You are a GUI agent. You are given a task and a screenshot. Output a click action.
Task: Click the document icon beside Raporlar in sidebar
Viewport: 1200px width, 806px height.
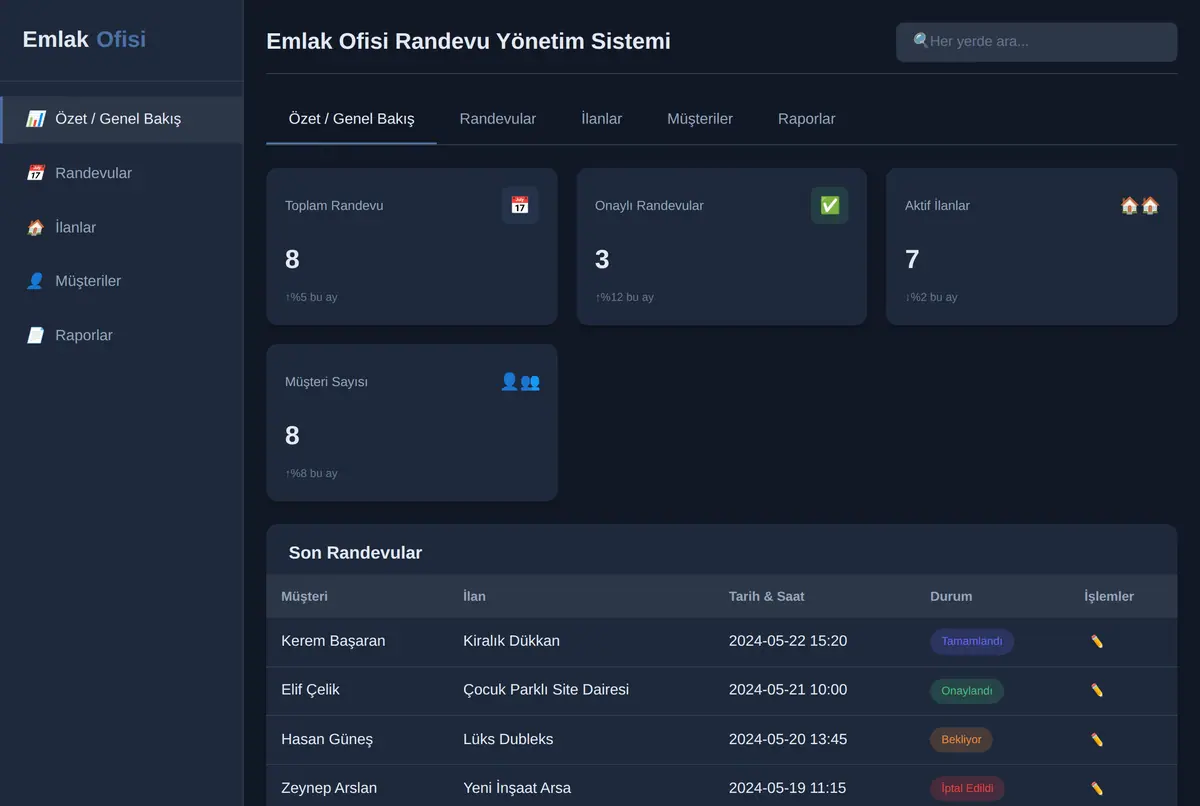point(35,335)
